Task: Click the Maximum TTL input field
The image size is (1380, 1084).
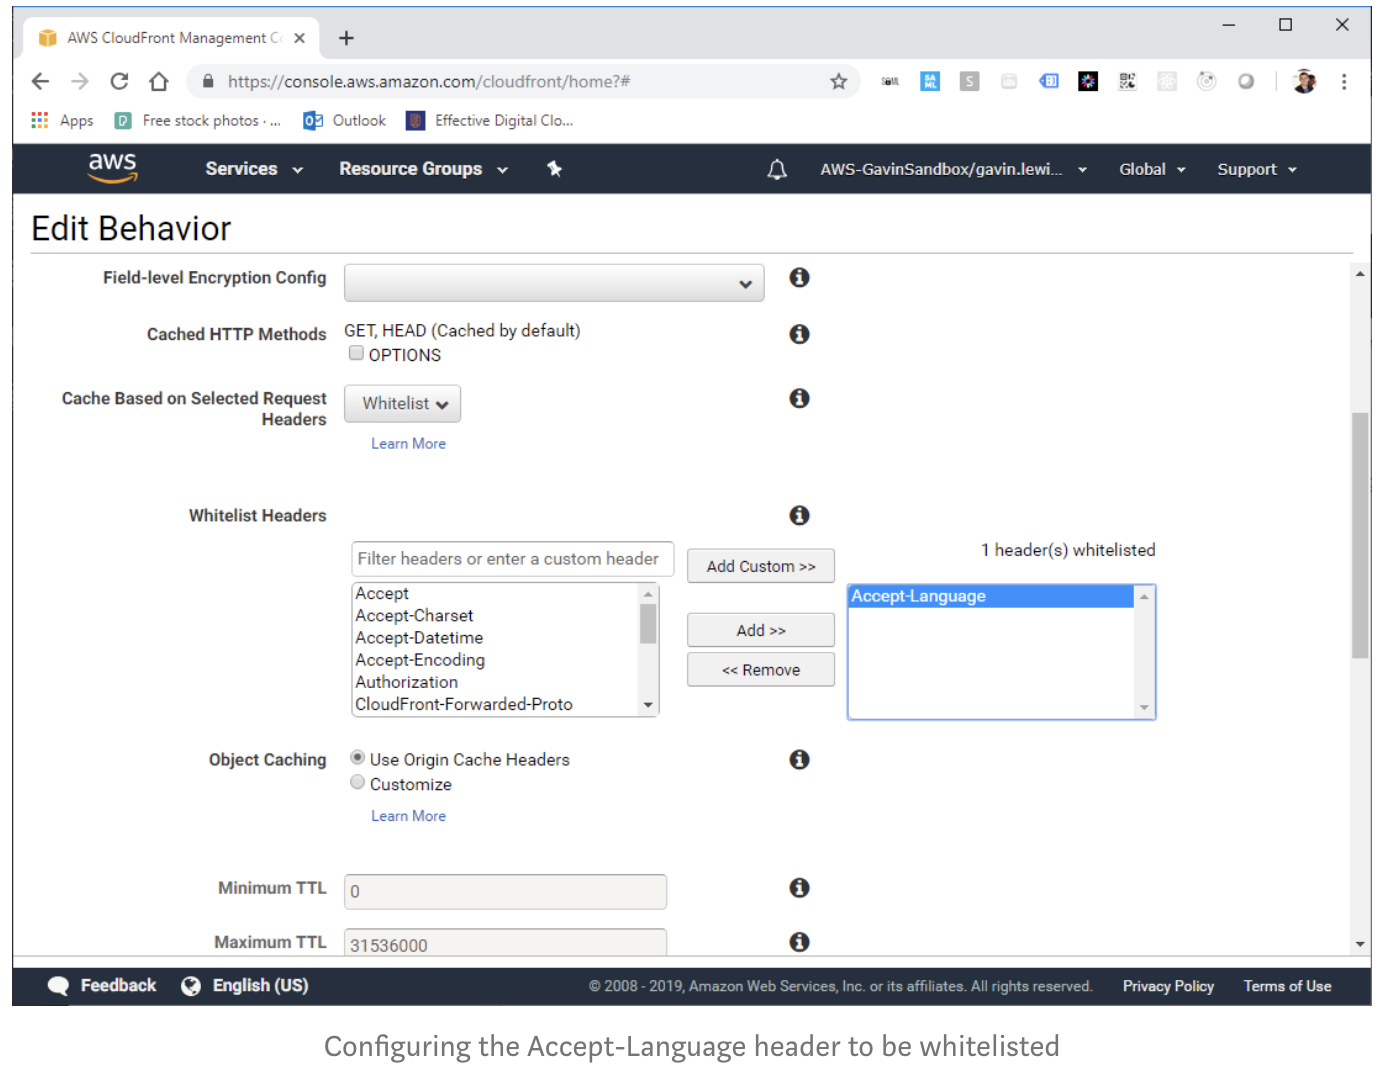Action: 505,943
